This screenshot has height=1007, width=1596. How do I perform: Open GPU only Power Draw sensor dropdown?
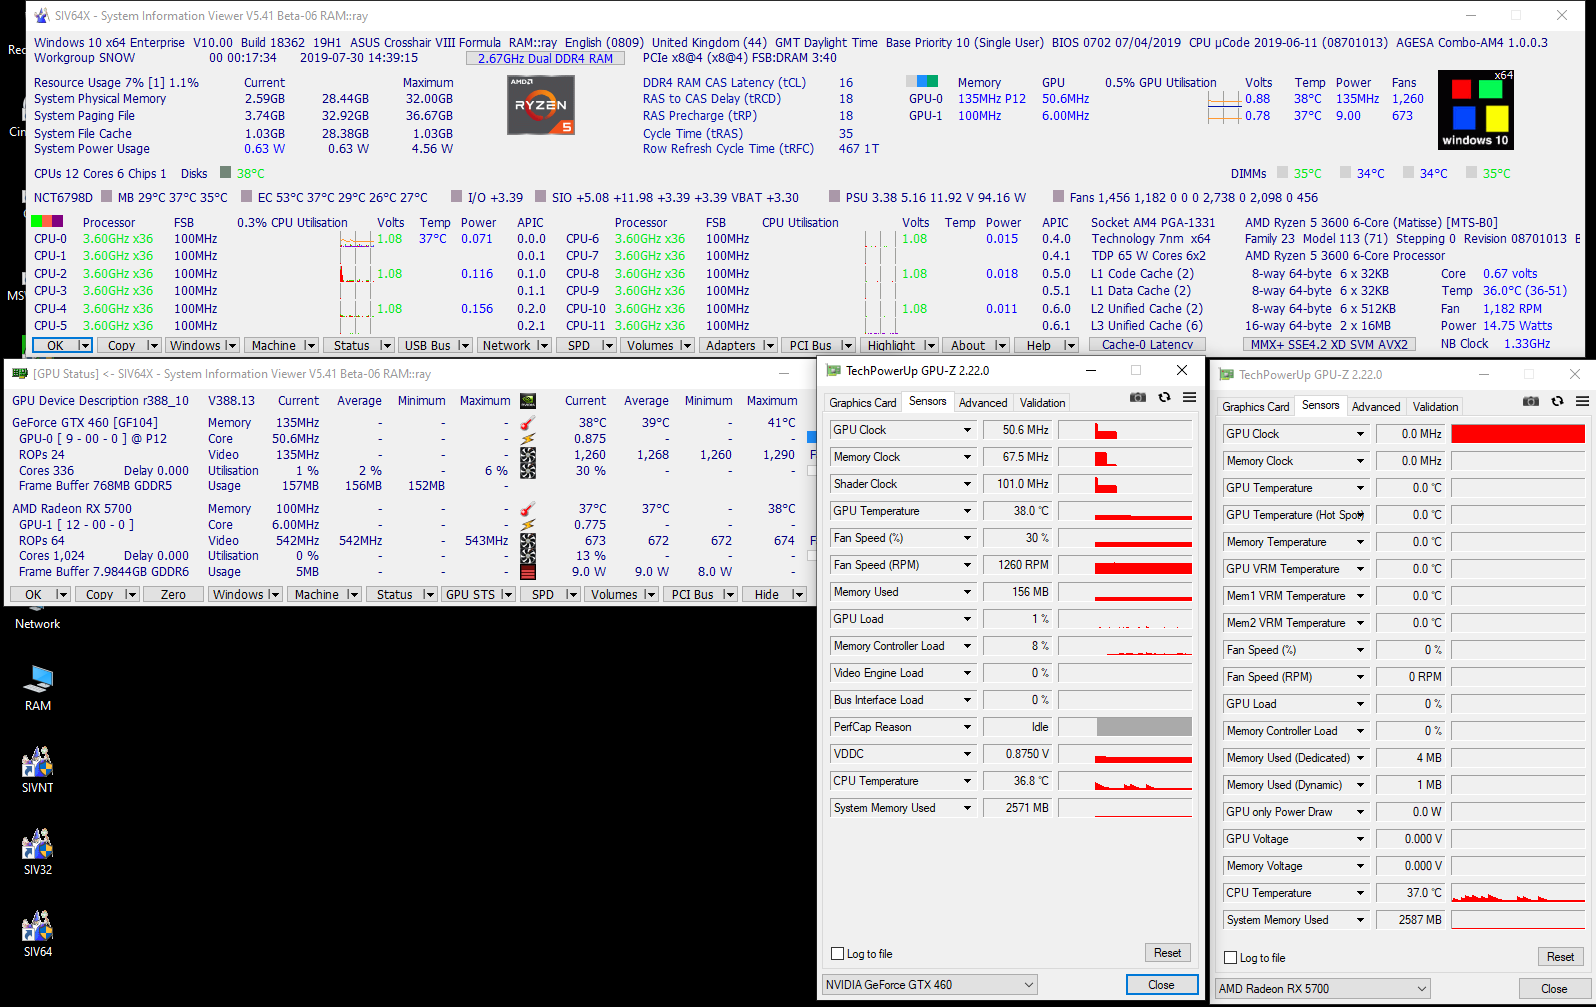(1360, 812)
